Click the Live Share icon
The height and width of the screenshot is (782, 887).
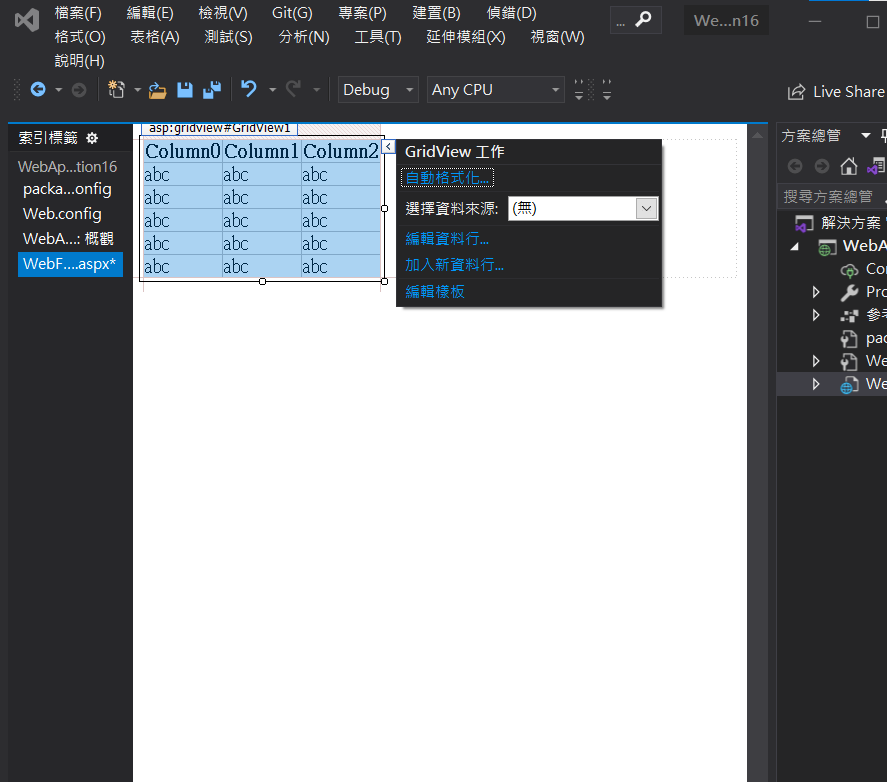pos(796,92)
